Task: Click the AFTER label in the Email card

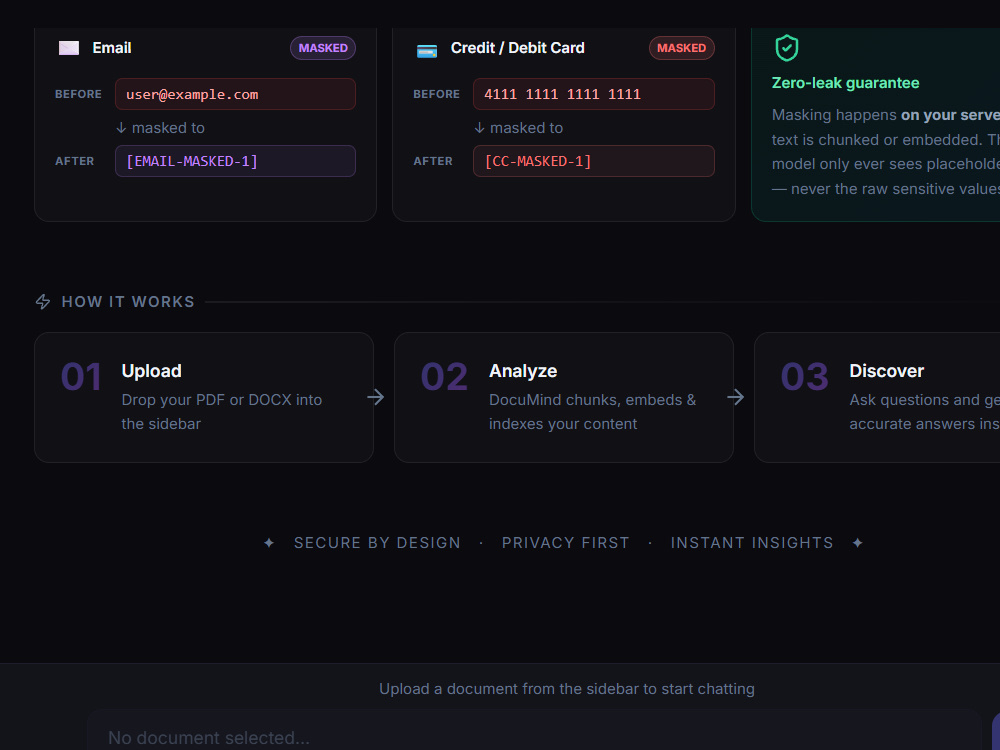Action: point(74,161)
